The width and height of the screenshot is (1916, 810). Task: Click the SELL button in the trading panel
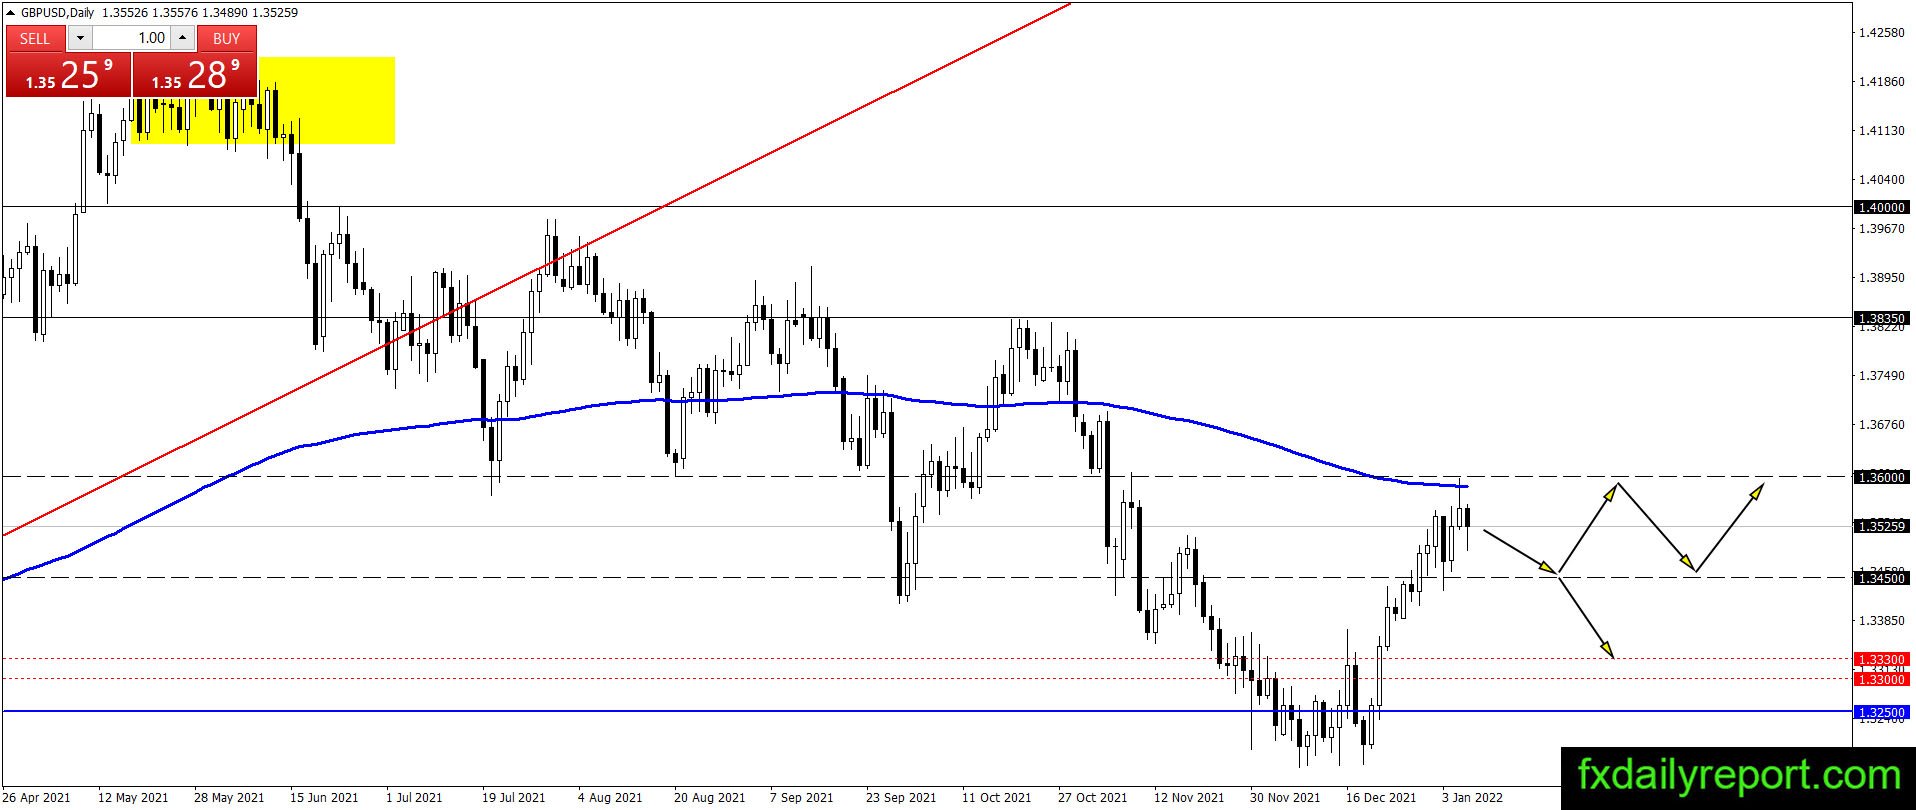coord(35,38)
